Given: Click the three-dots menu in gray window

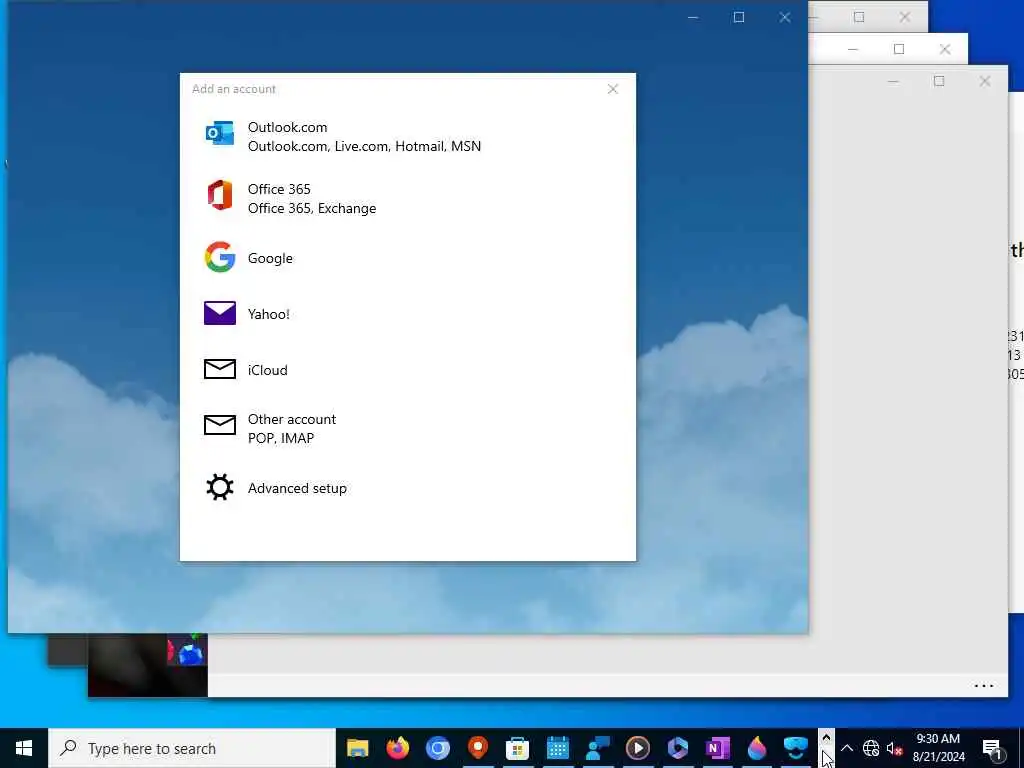Looking at the screenshot, I should coord(984,686).
